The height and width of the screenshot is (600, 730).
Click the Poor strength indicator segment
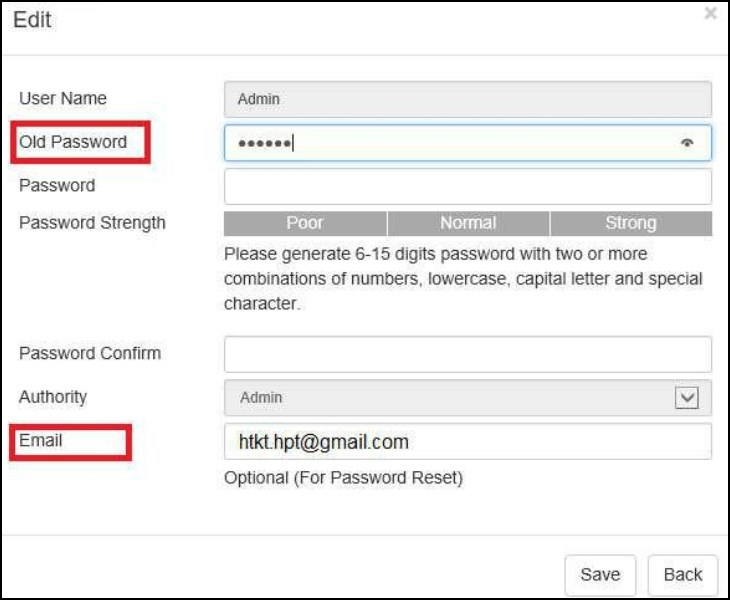[305, 223]
